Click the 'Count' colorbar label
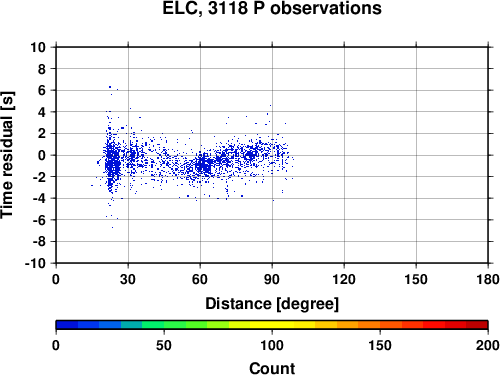This screenshot has height=375, width=500. (x=272, y=369)
